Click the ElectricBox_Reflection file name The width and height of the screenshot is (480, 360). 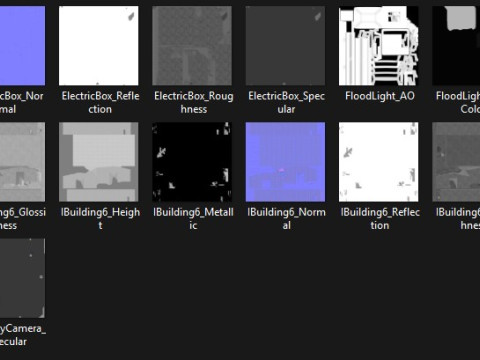[100, 102]
